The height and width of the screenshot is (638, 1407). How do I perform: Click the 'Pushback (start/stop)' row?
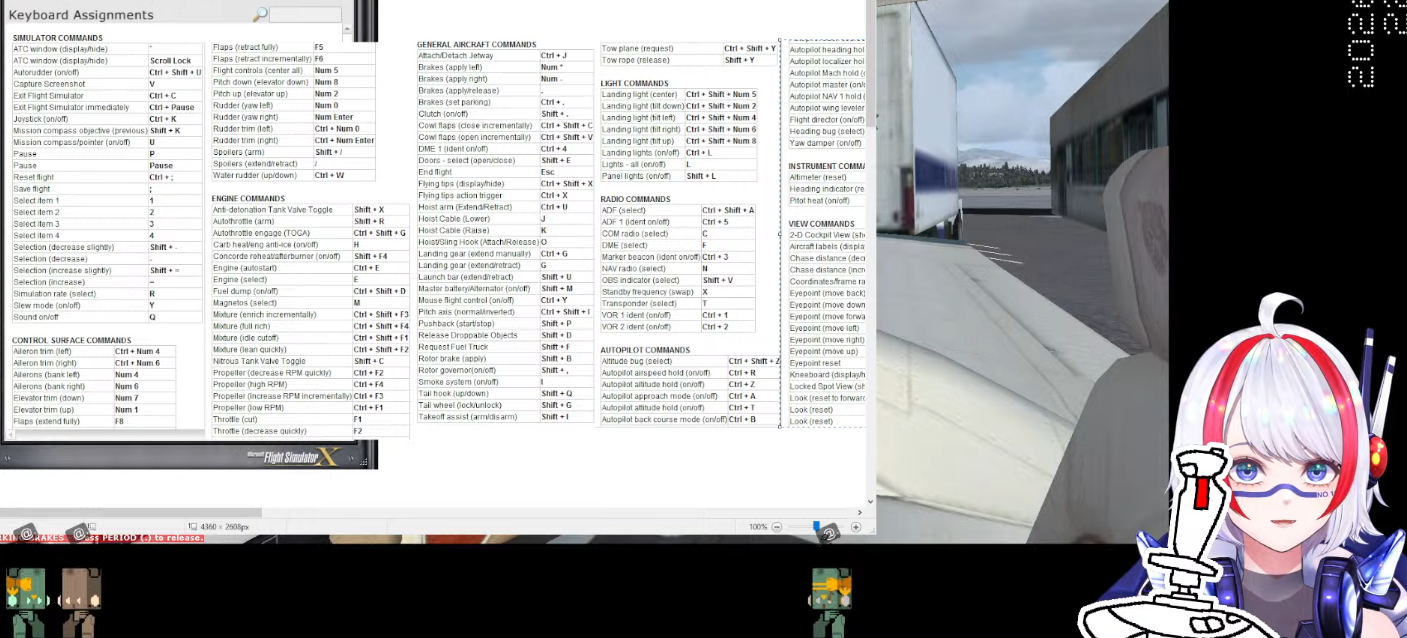(x=506, y=323)
